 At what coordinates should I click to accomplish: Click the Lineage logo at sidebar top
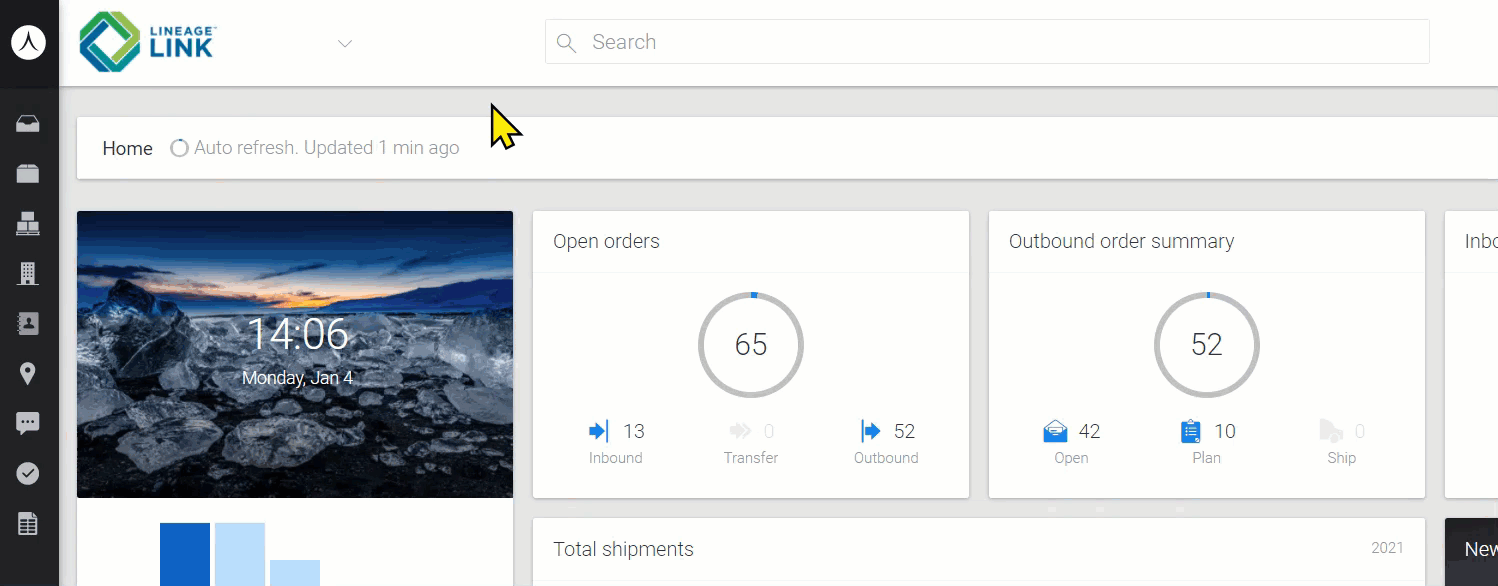coord(28,43)
